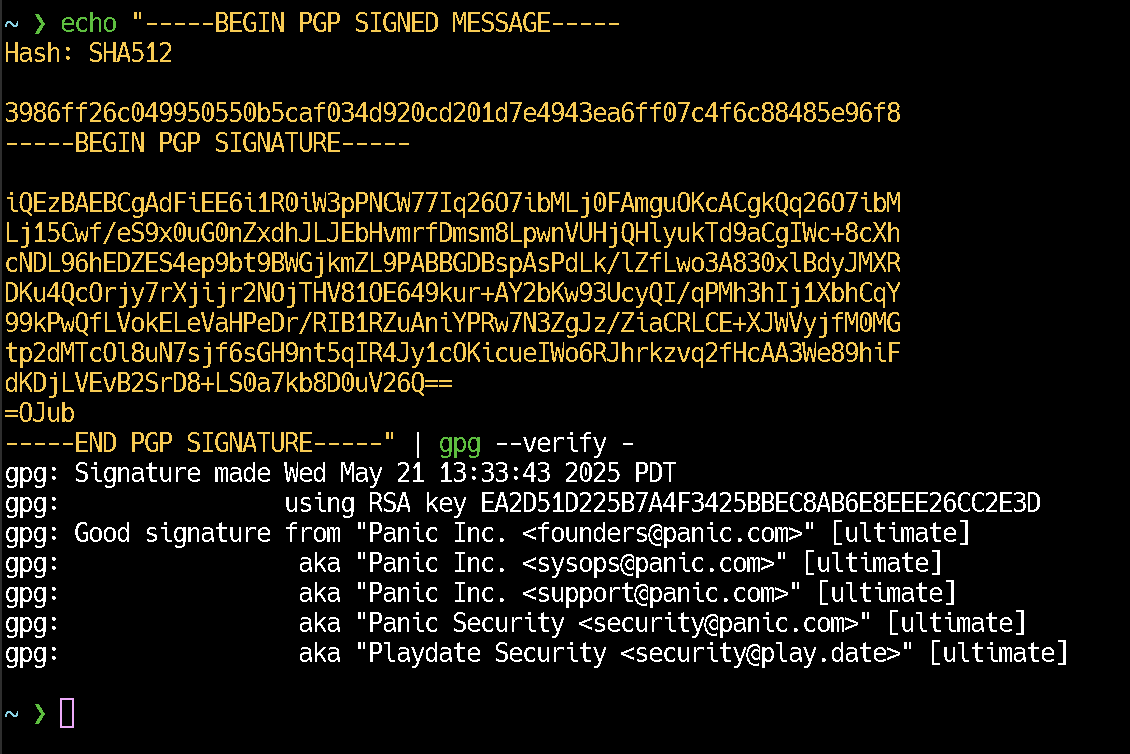This screenshot has width=1130, height=754.
Task: Click the support@panic.com email address
Action: pos(656,593)
